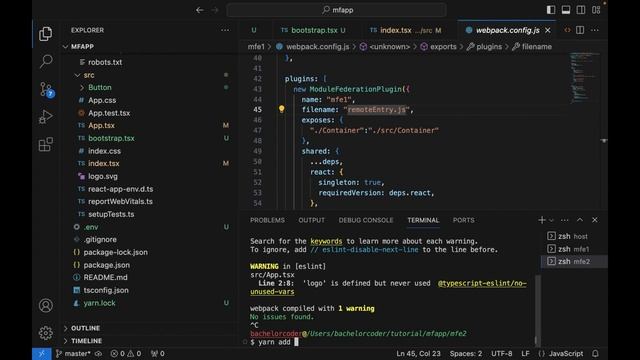Follow the keywords link in terminal
The width and height of the screenshot is (640, 360).
(326, 241)
